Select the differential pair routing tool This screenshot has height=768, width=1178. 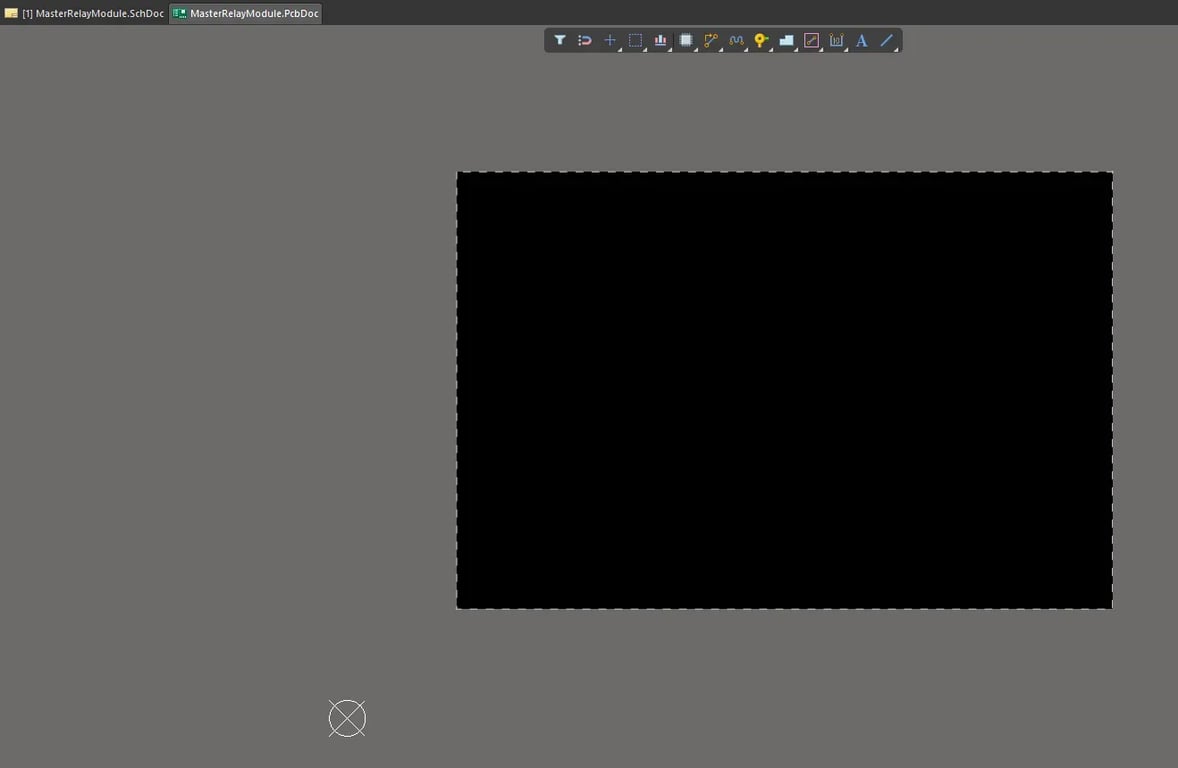(736, 40)
